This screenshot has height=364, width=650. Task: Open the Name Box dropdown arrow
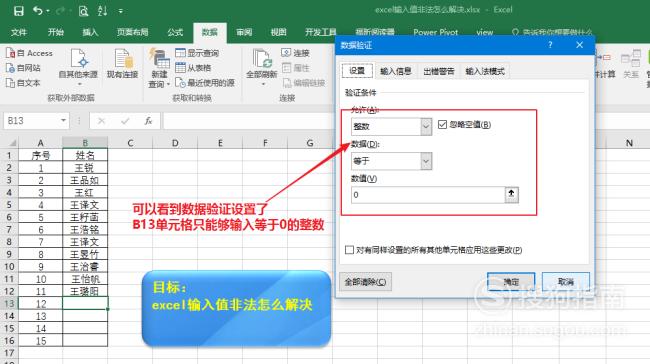pos(63,121)
